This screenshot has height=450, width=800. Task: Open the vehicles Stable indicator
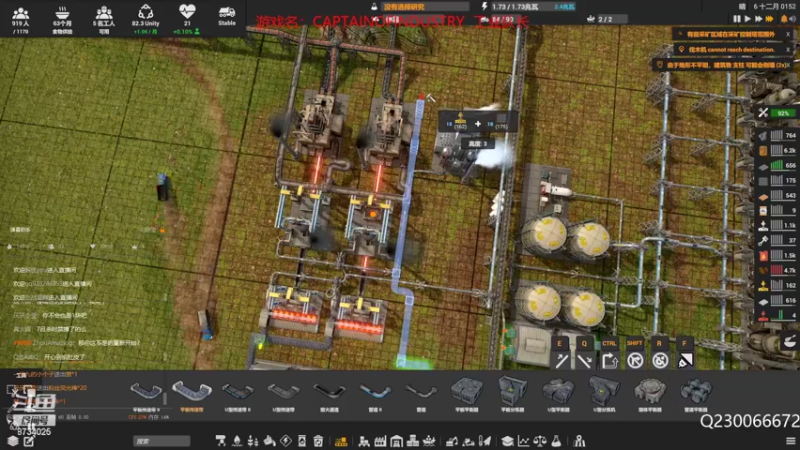click(227, 16)
